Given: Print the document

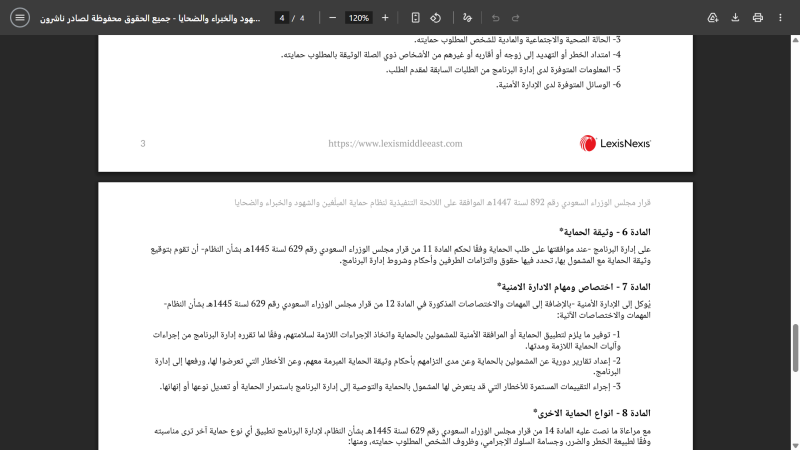Looking at the screenshot, I should 758,18.
